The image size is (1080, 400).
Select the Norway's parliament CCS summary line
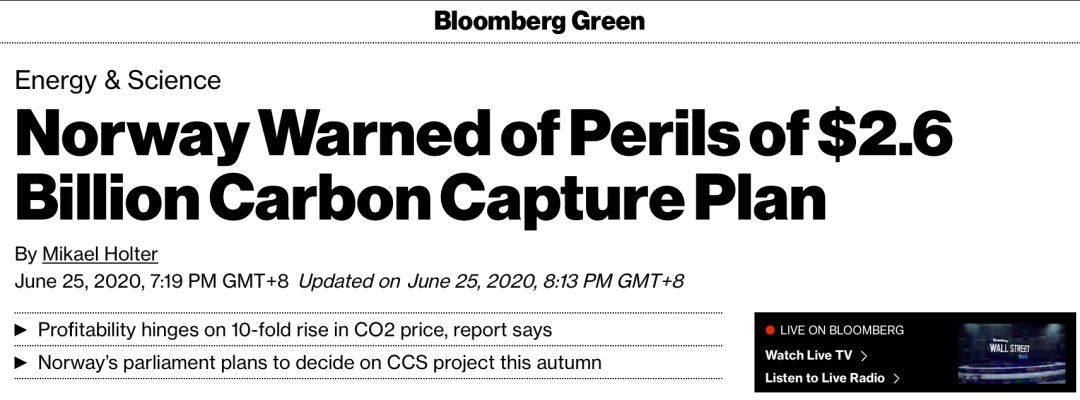click(x=320, y=362)
